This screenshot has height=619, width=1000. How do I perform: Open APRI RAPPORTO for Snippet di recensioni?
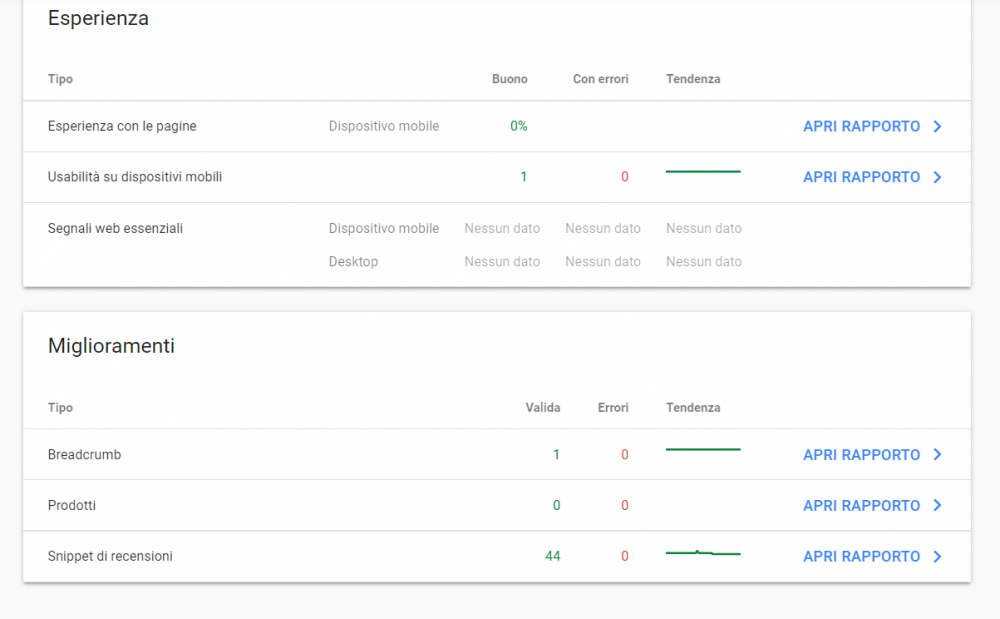click(860, 556)
